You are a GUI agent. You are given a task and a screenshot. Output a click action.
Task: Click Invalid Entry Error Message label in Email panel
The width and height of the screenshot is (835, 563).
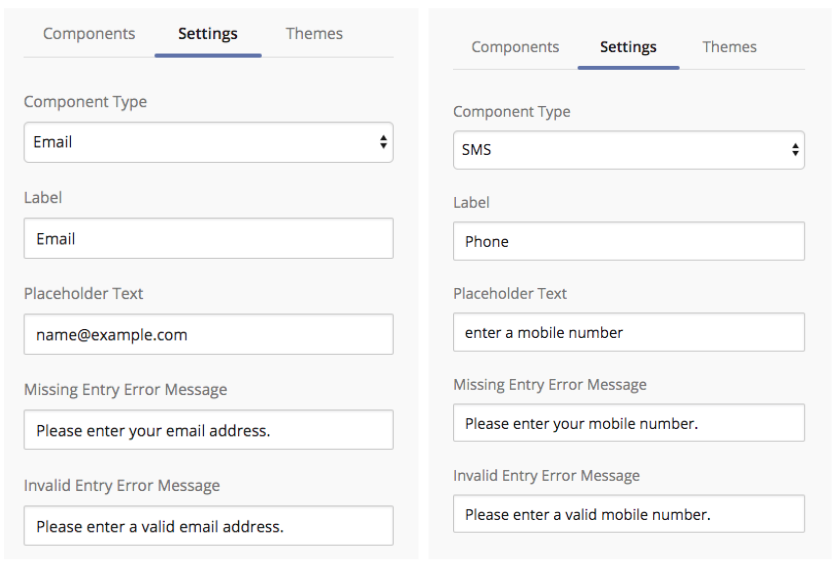[122, 485]
